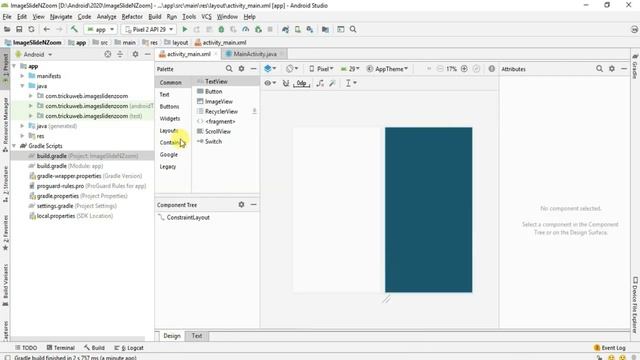
Task: Click the Save All icon
Action: 19,29
